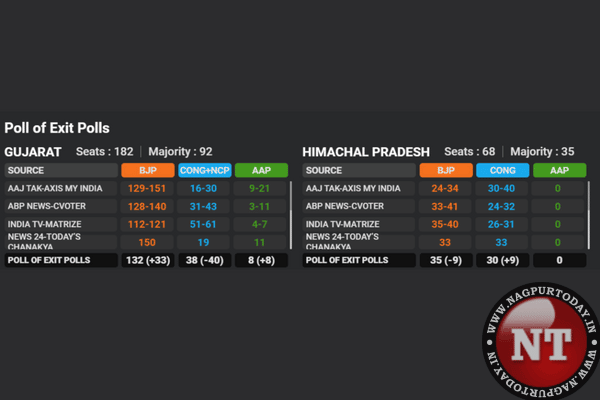Select Gujarat INDIA TV-MATRIZE row label
Viewport: 600px width, 400px height.
click(x=44, y=224)
